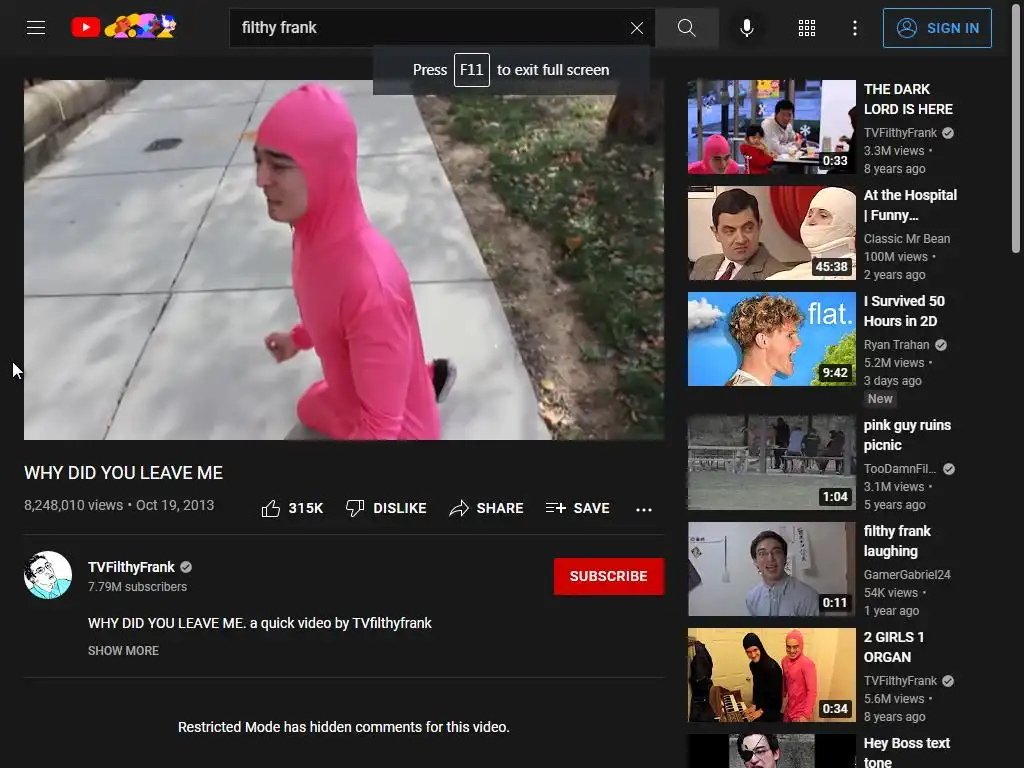The height and width of the screenshot is (768, 1024).
Task: Open TVFilthyFrank channel name link
Action: pyautogui.click(x=131, y=567)
